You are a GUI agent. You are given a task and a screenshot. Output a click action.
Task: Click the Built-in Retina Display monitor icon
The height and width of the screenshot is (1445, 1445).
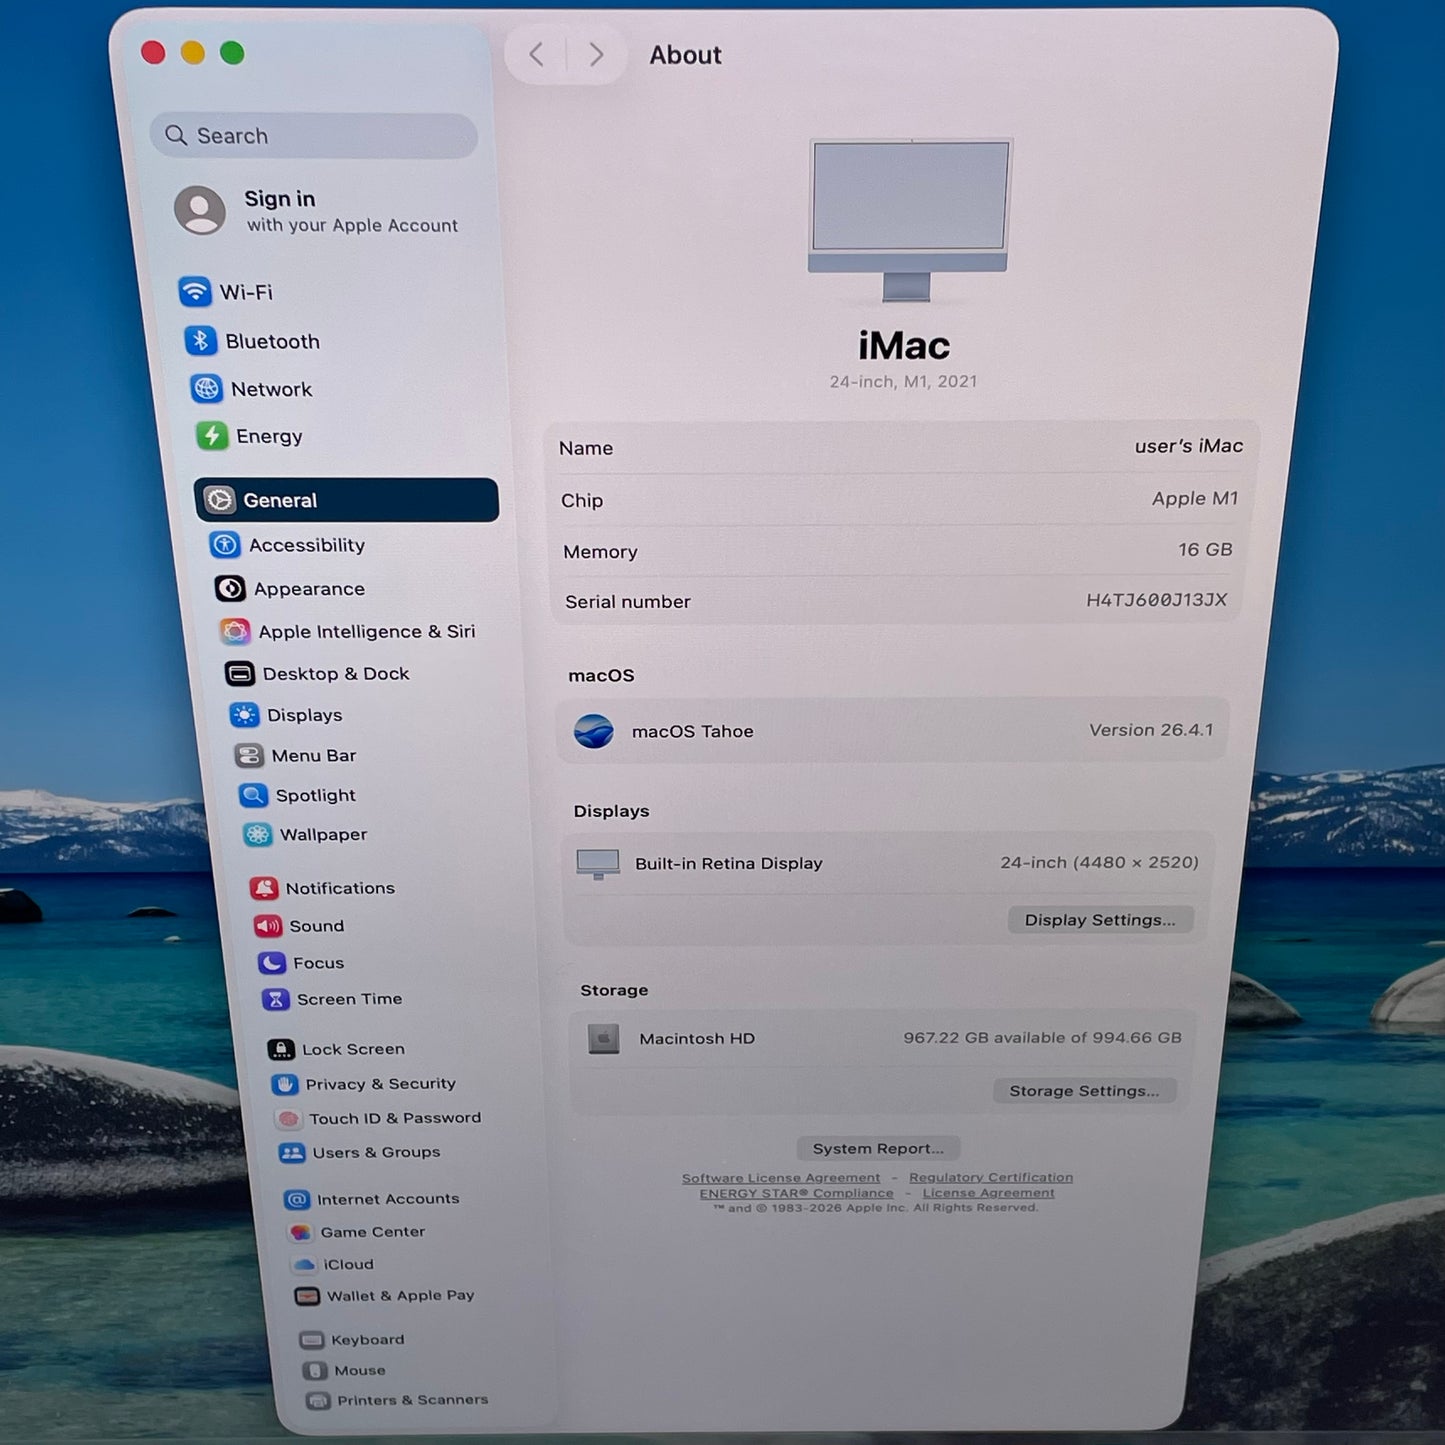(x=598, y=863)
